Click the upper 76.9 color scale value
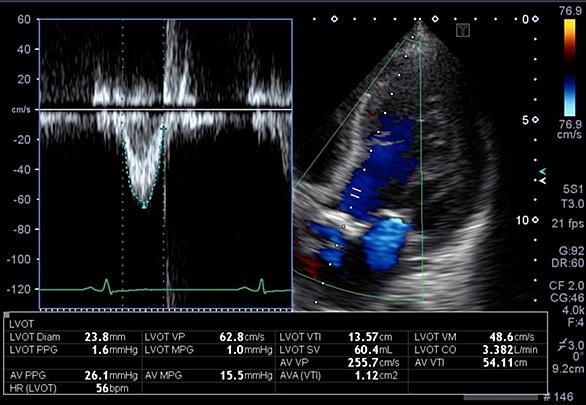 (x=570, y=11)
